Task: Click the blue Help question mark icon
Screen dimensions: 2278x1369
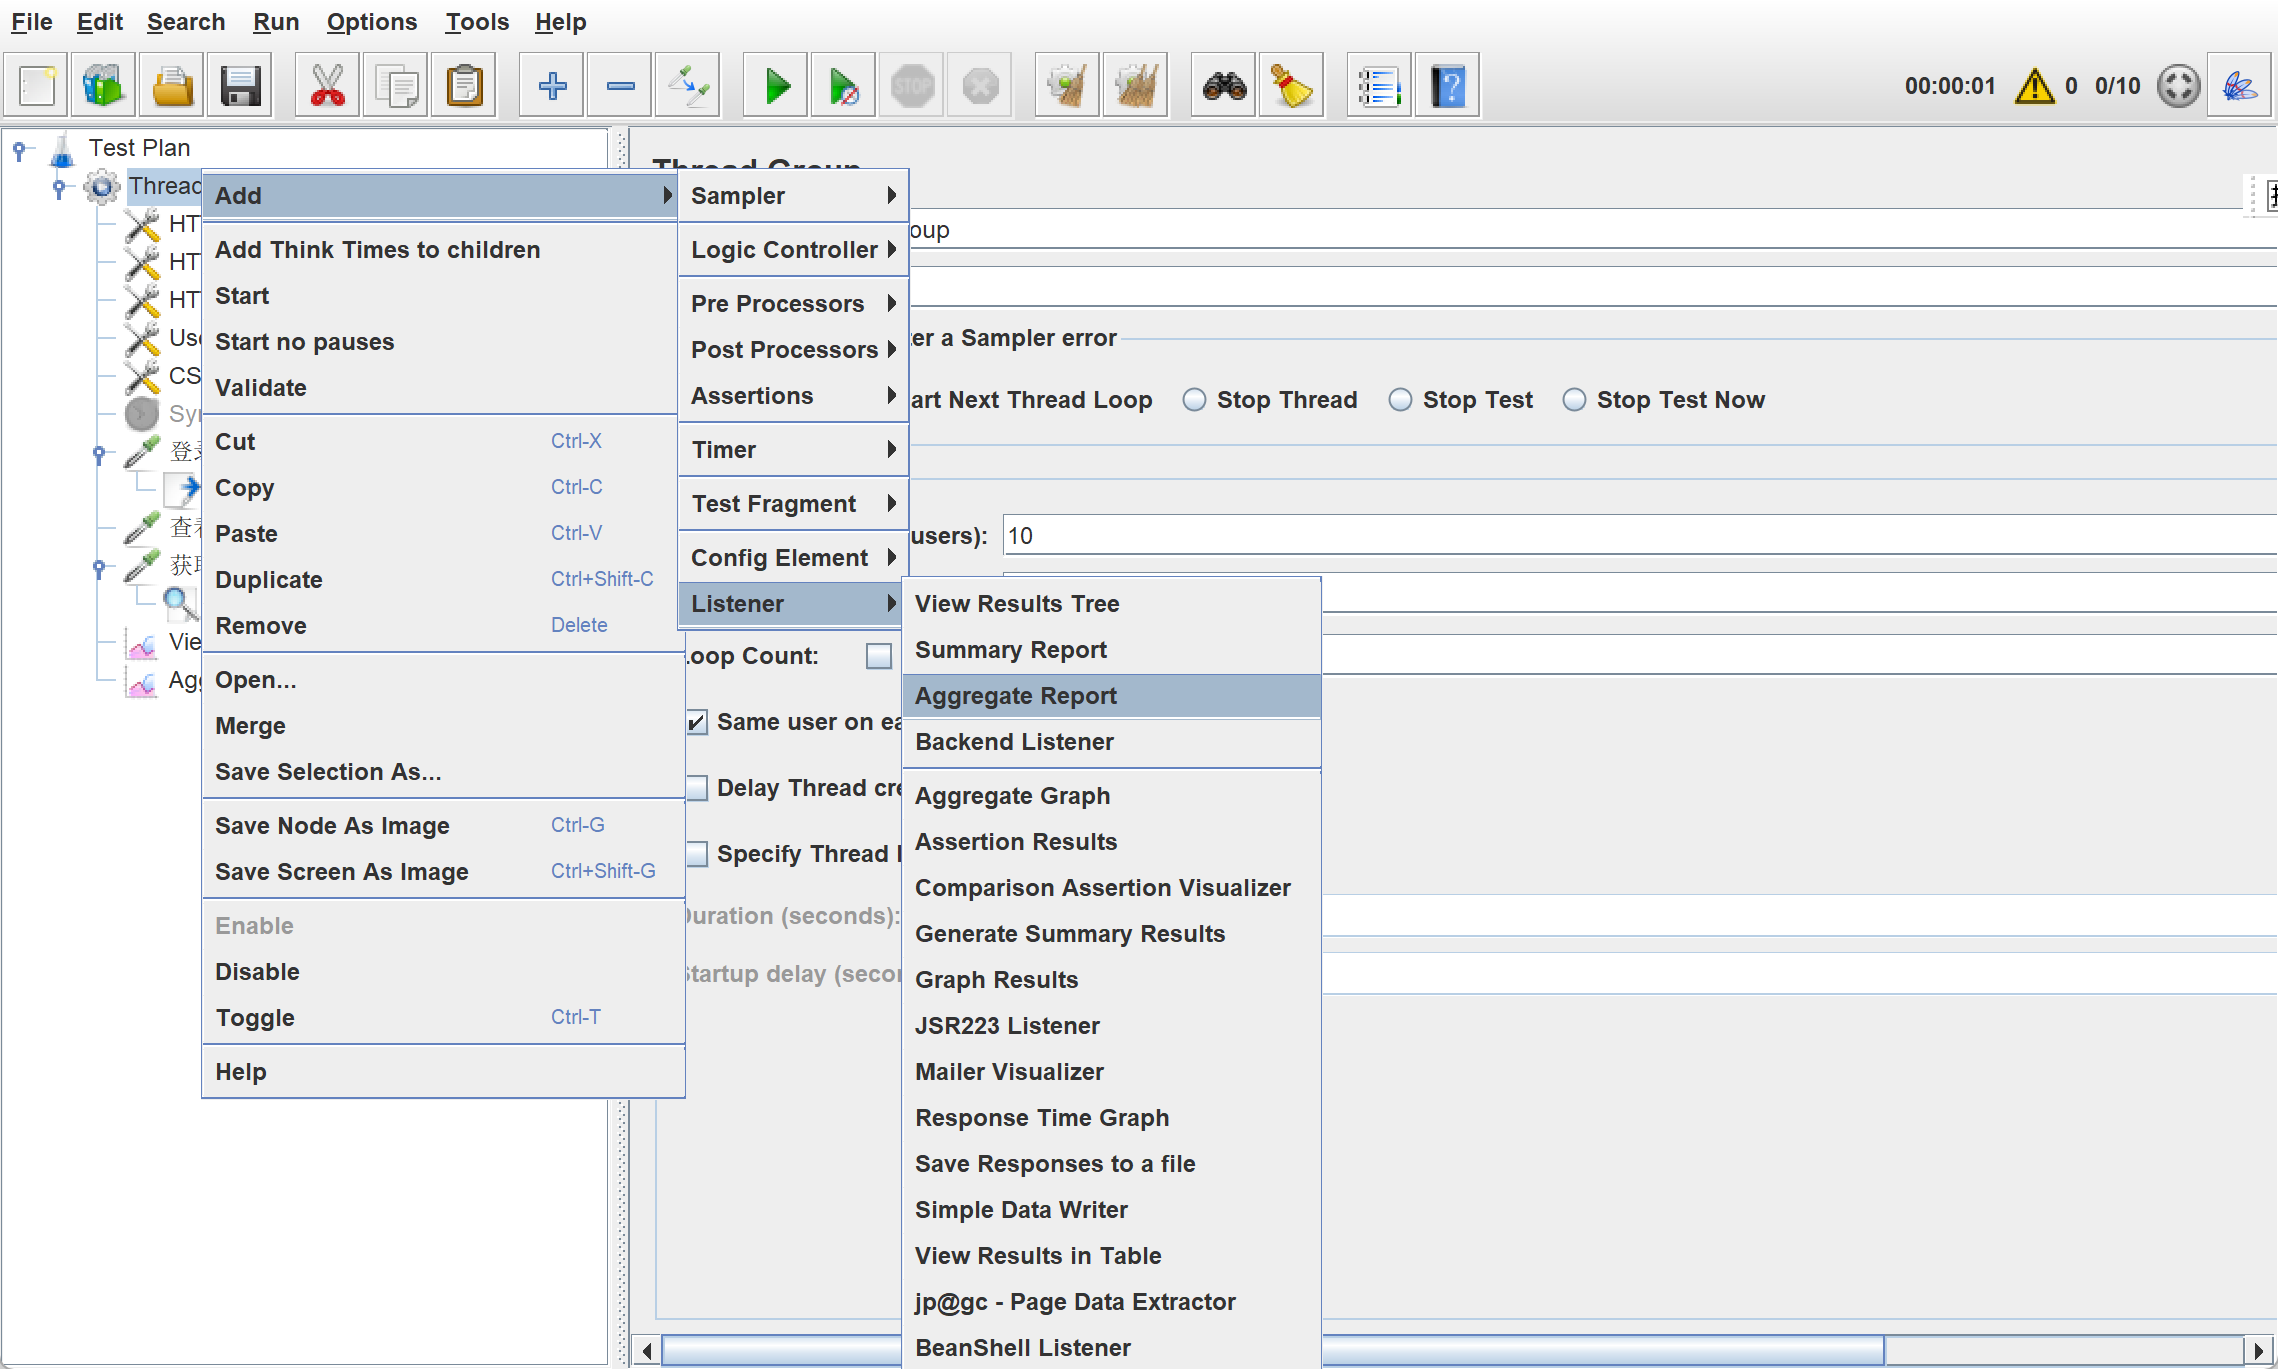Action: tap(1447, 86)
